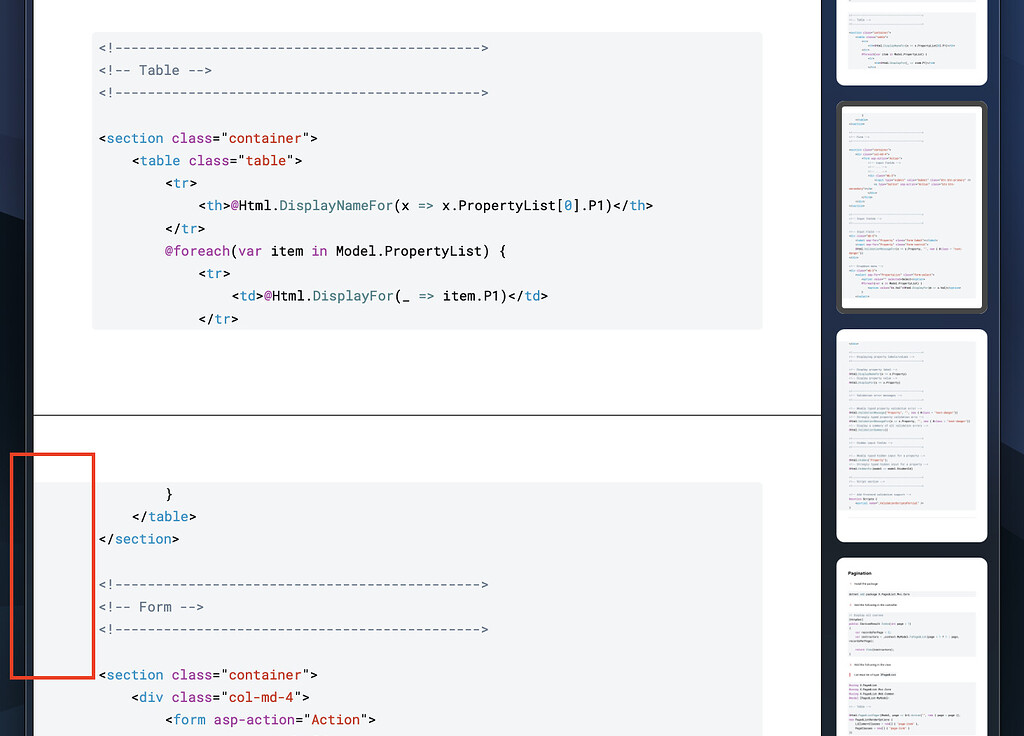Viewport: 1024px width, 736px height.
Task: Select the Pagination page thumbnail in the sidebar
Action: pyautogui.click(x=910, y=645)
